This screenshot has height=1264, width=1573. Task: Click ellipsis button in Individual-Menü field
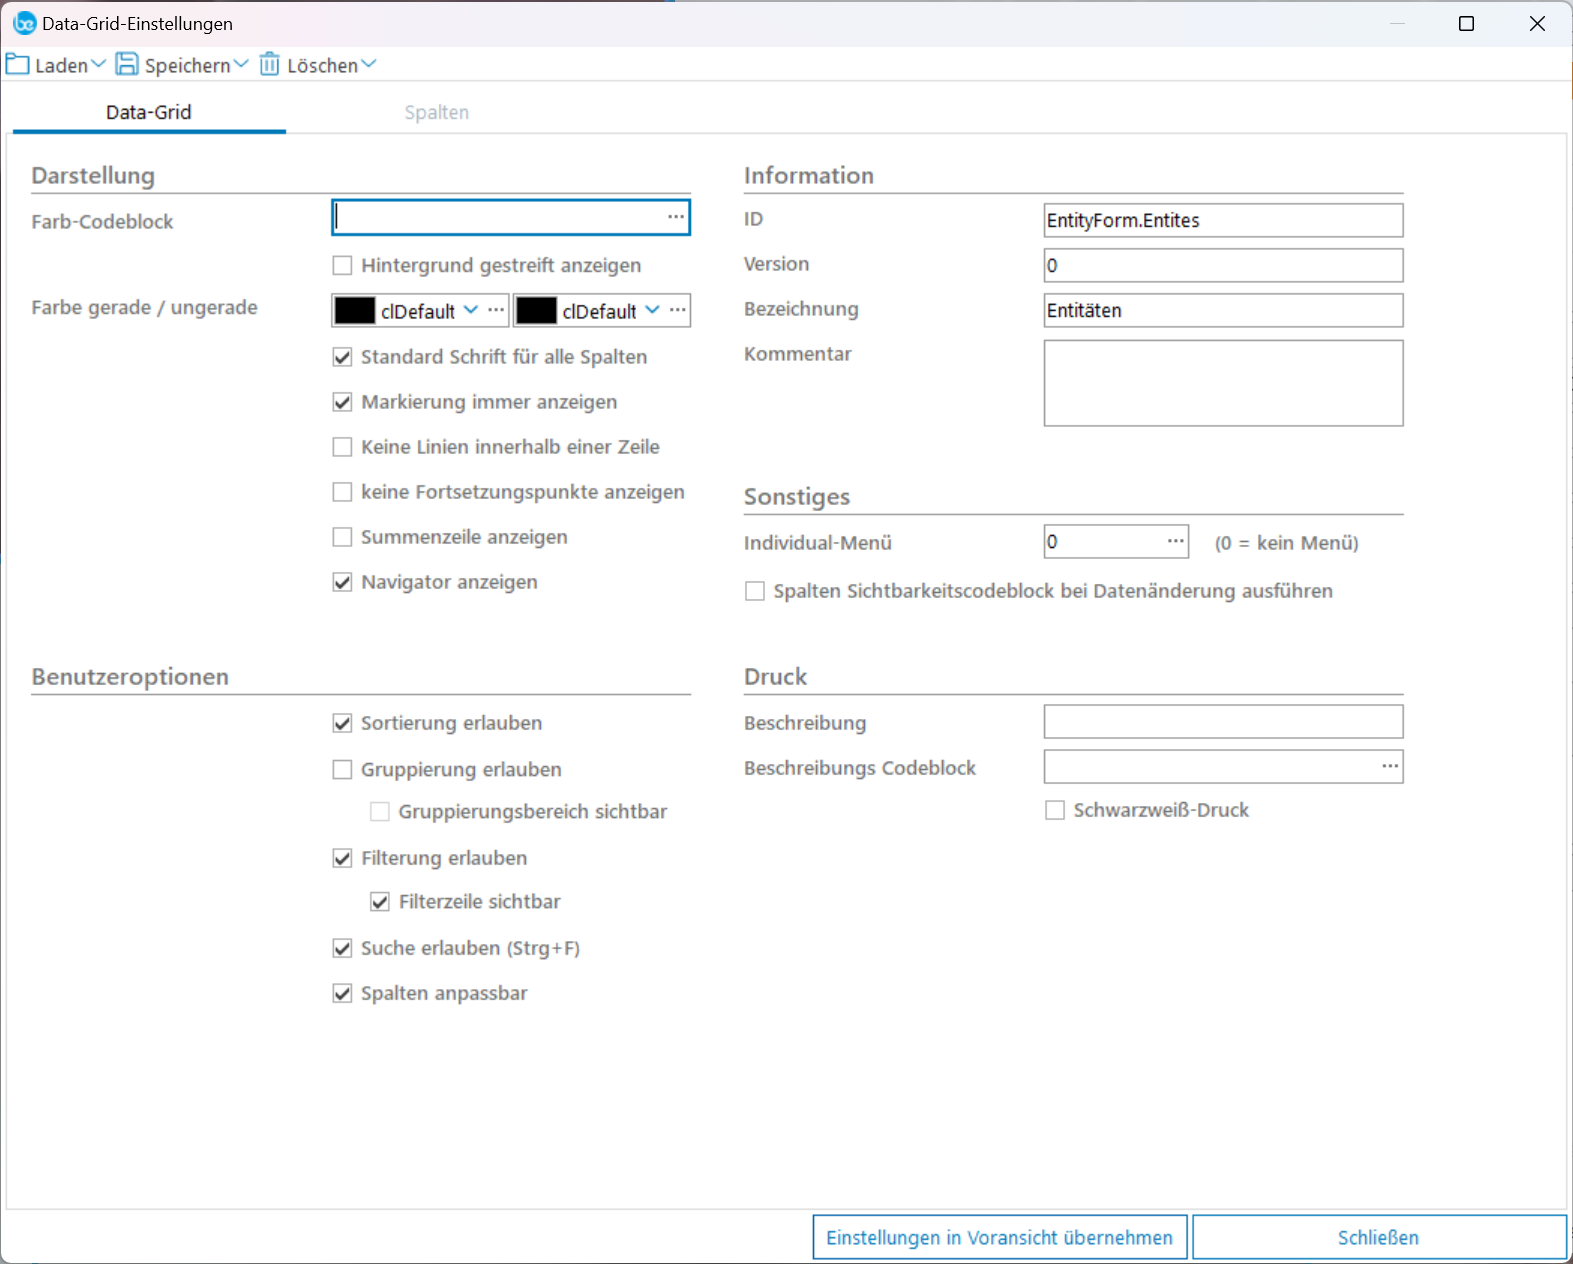coord(1175,541)
